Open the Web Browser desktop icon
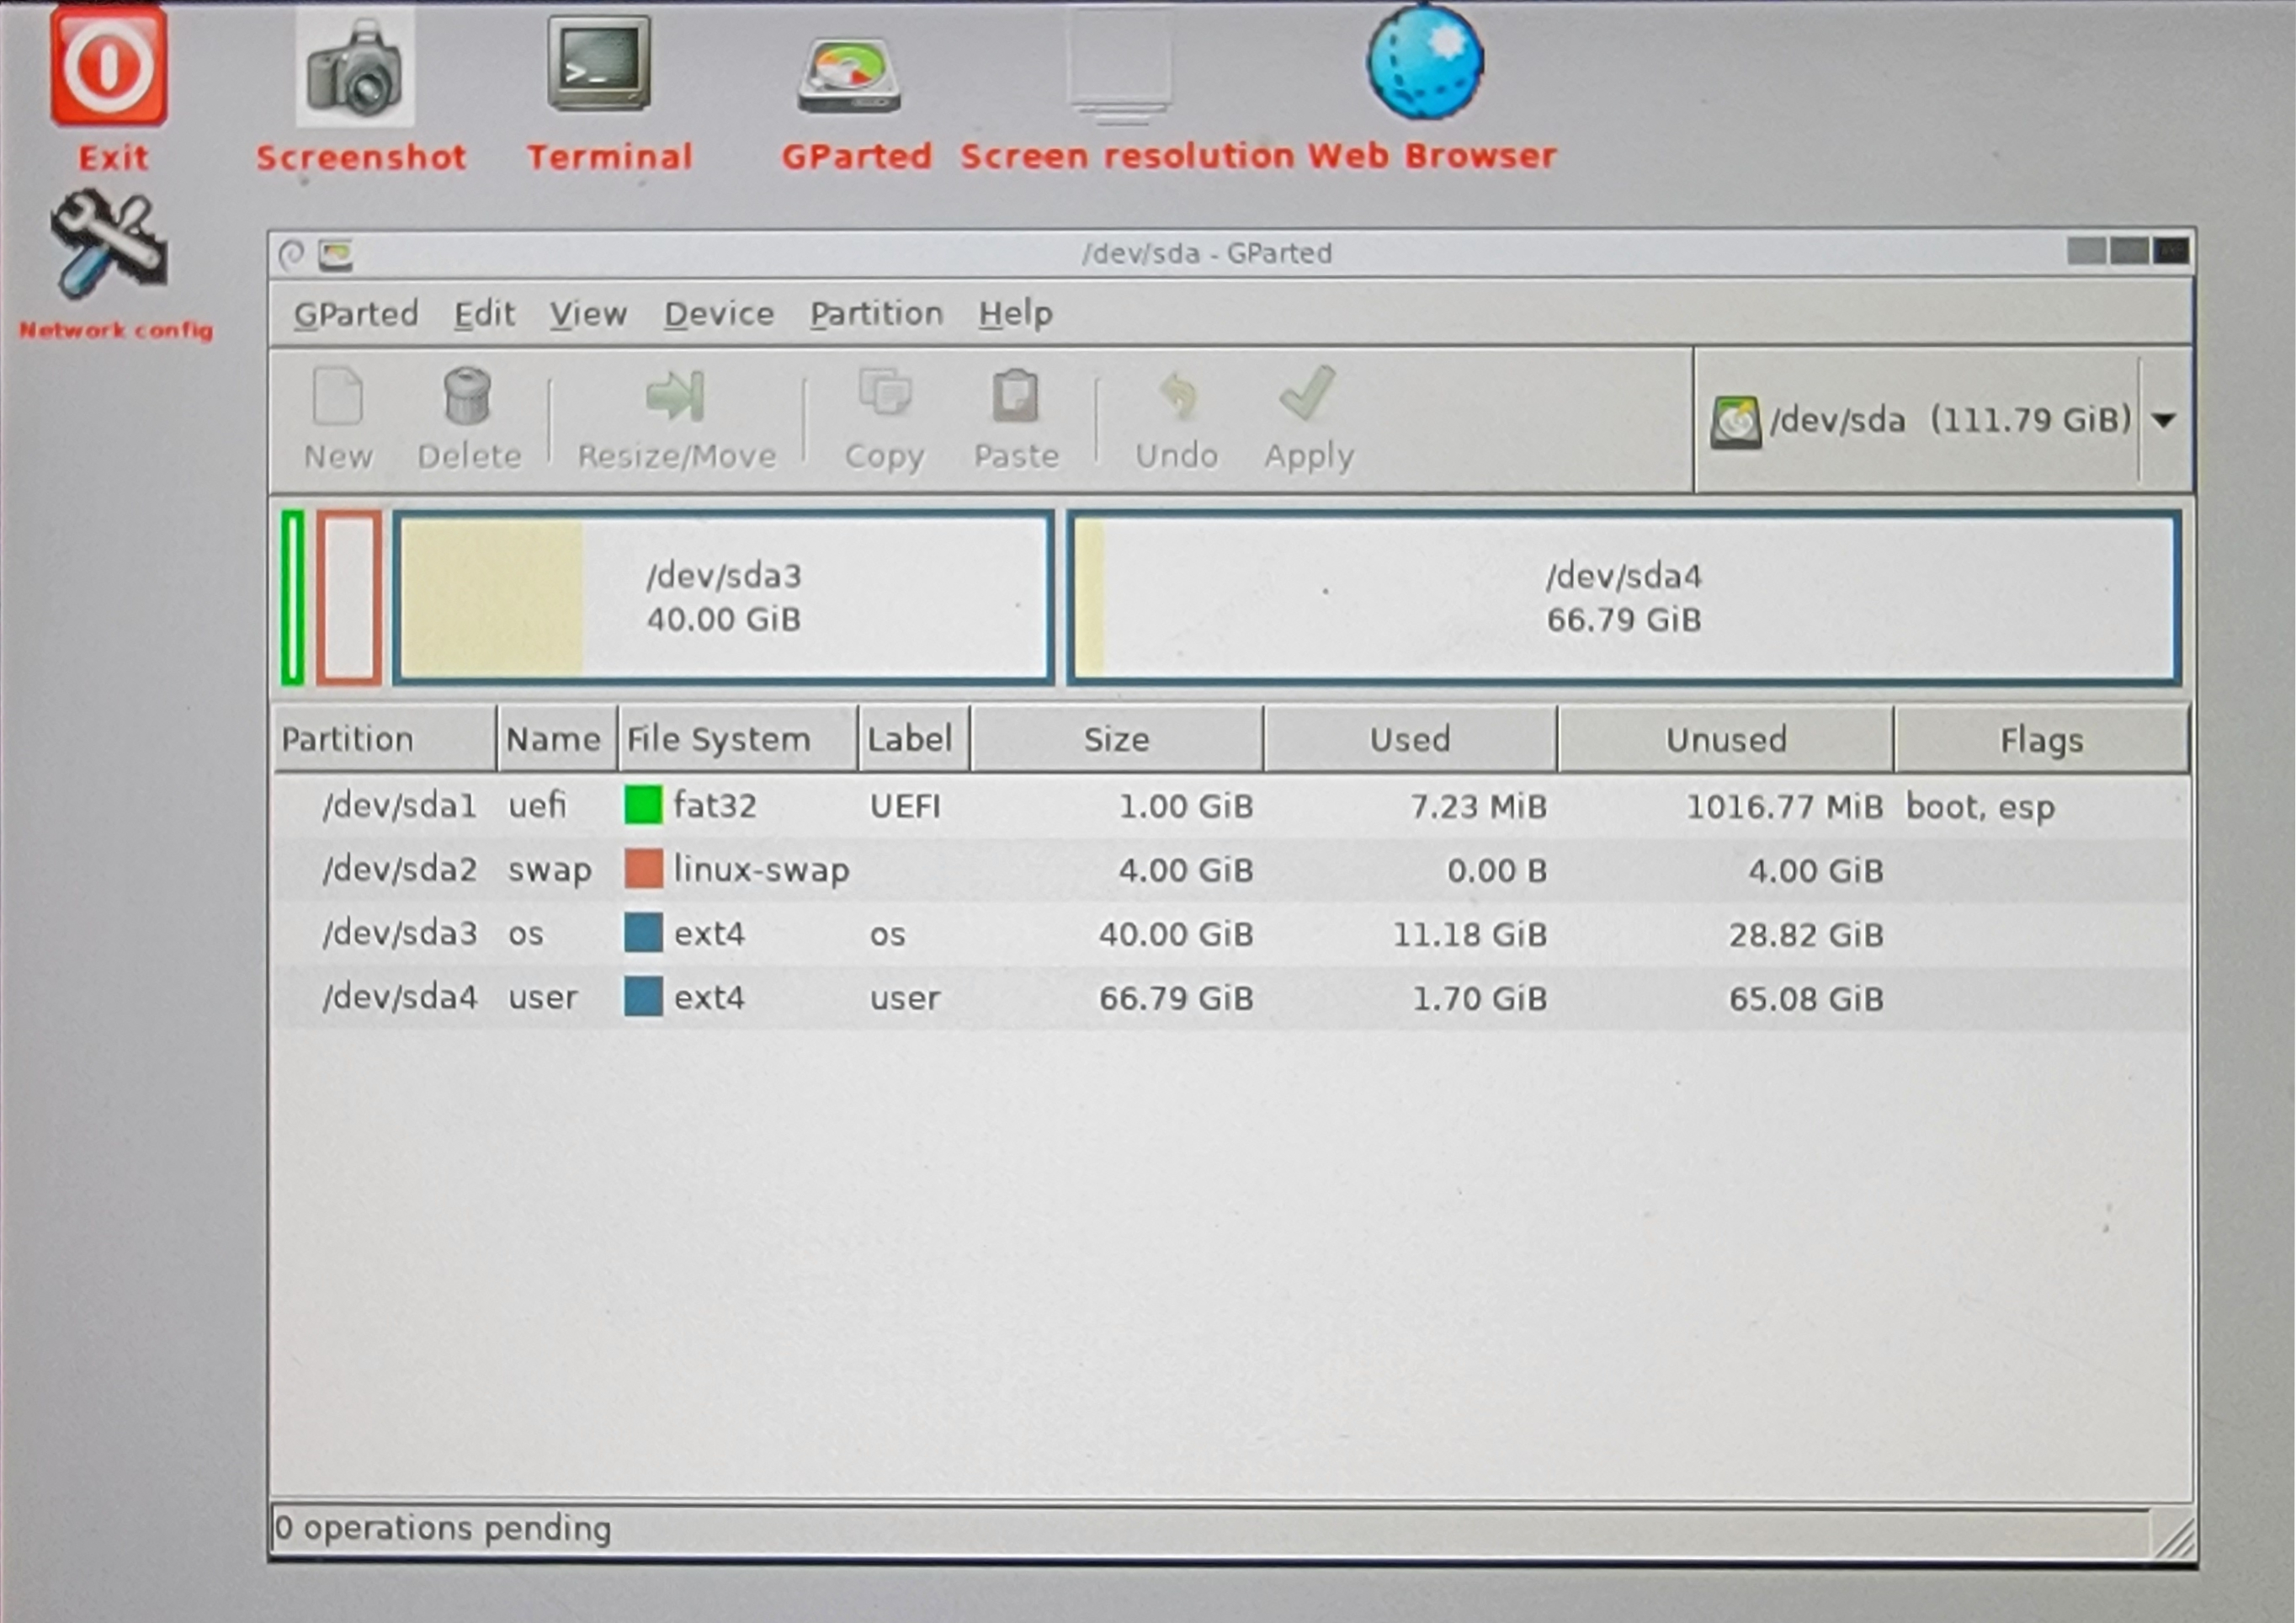 click(x=1425, y=62)
